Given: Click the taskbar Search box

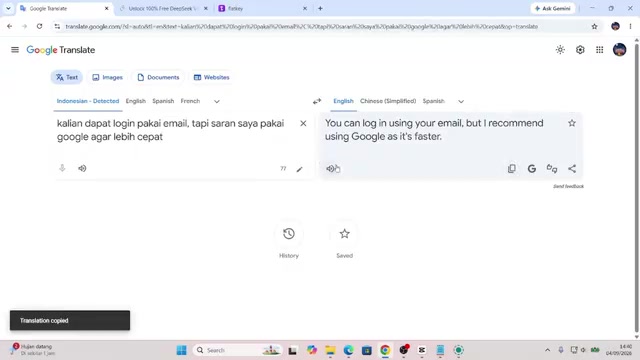Looking at the screenshot, I should coord(238,350).
